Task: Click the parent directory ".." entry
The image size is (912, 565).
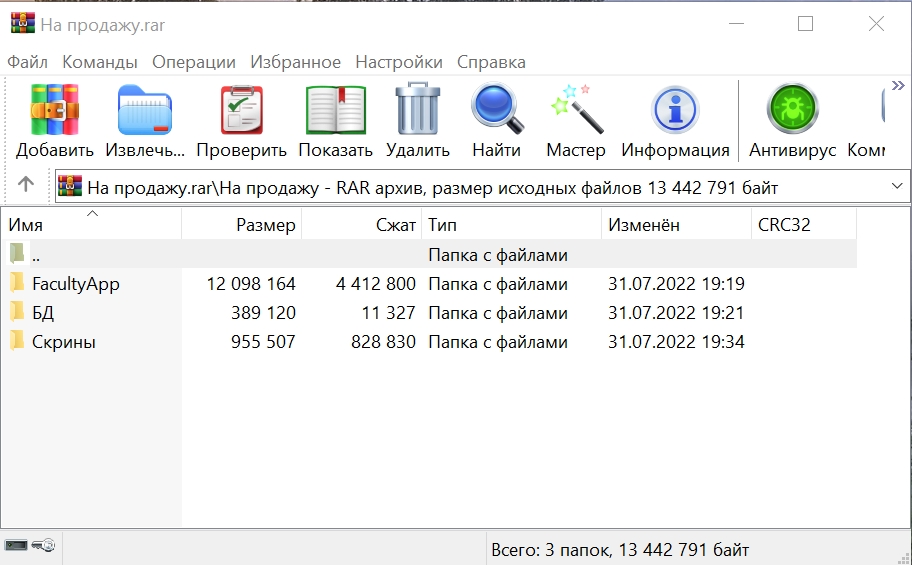Action: click(35, 255)
